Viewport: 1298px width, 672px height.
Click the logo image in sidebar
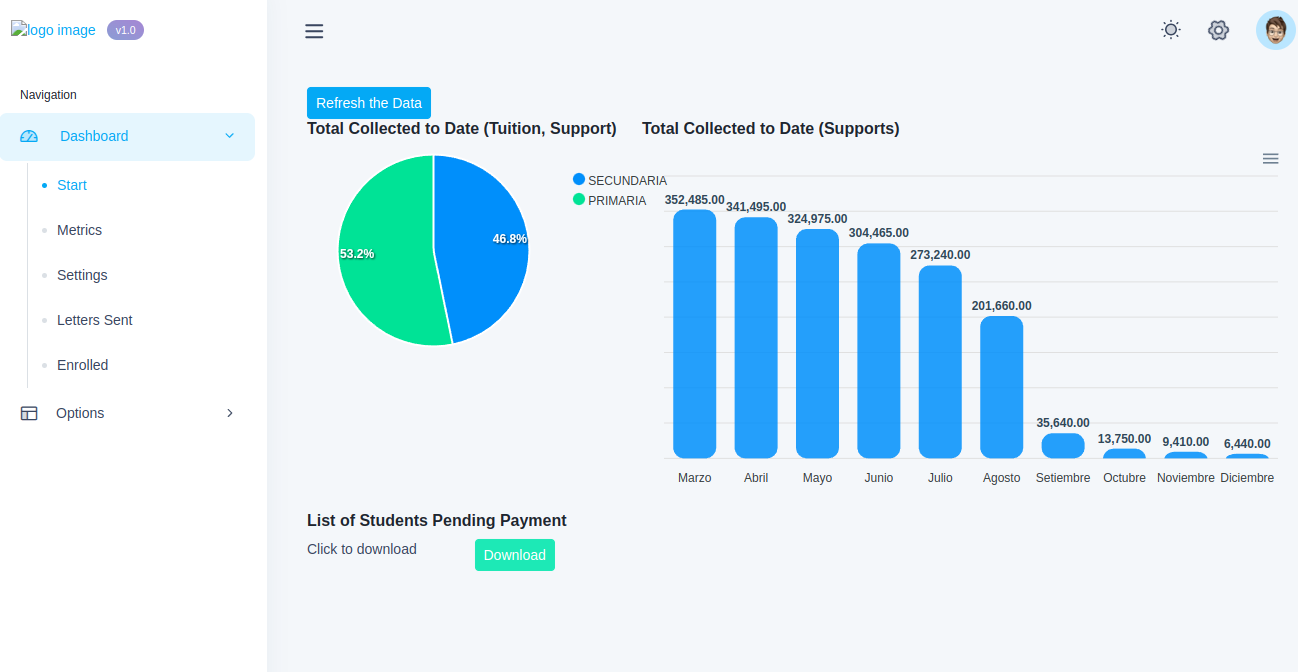tap(53, 30)
